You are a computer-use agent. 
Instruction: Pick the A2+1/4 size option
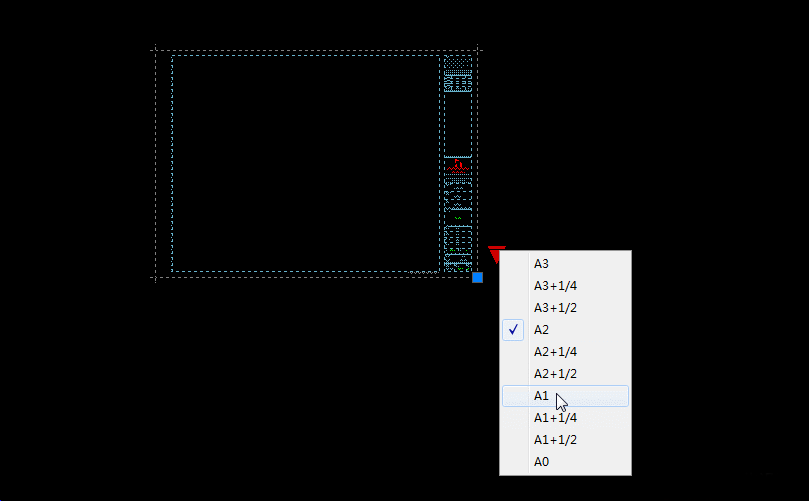[x=565, y=352]
